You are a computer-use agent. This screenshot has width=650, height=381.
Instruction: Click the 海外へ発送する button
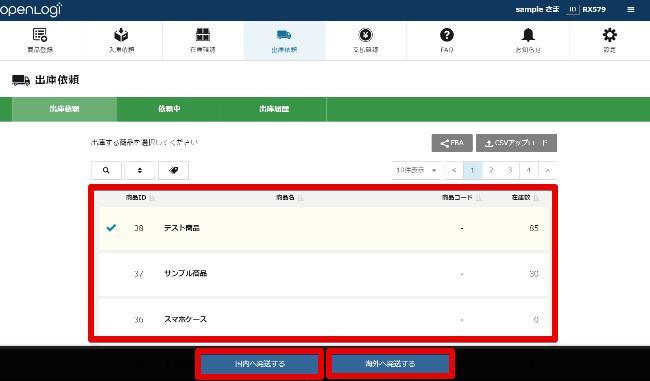[x=390, y=364]
